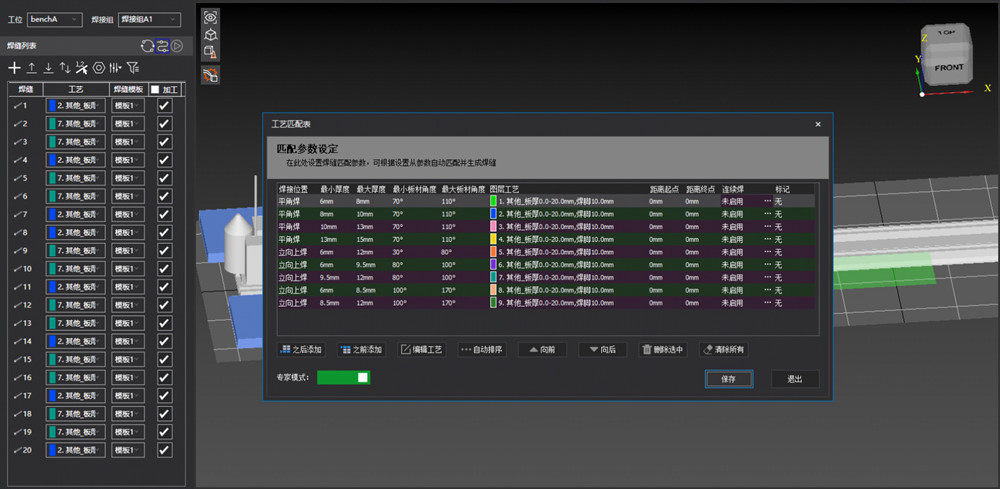Screen dimensions: 1000x489
Task: Open the 焊接组 焊接组A1 dropdown
Action: 149,19
